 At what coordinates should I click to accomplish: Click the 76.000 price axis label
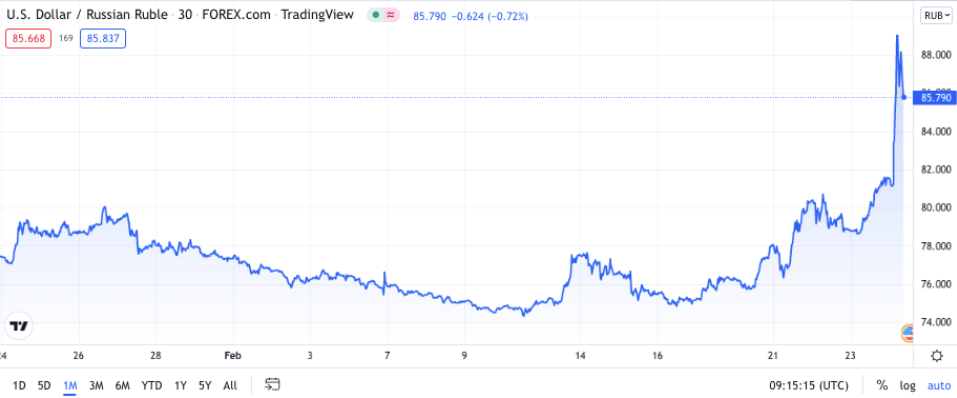click(x=937, y=284)
